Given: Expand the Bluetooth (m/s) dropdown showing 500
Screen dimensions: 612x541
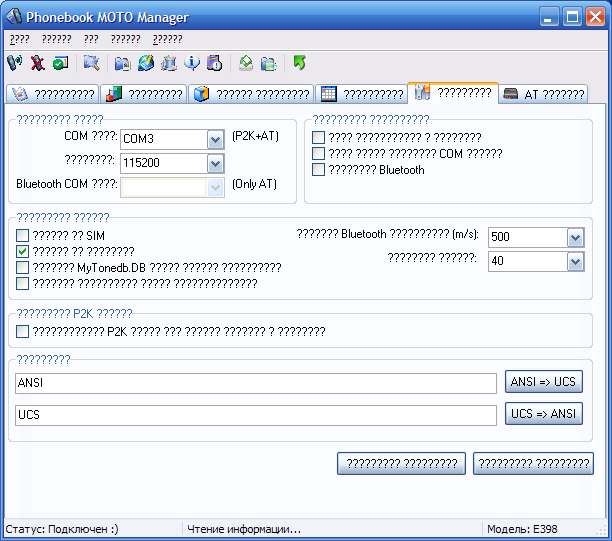Looking at the screenshot, I should [575, 238].
